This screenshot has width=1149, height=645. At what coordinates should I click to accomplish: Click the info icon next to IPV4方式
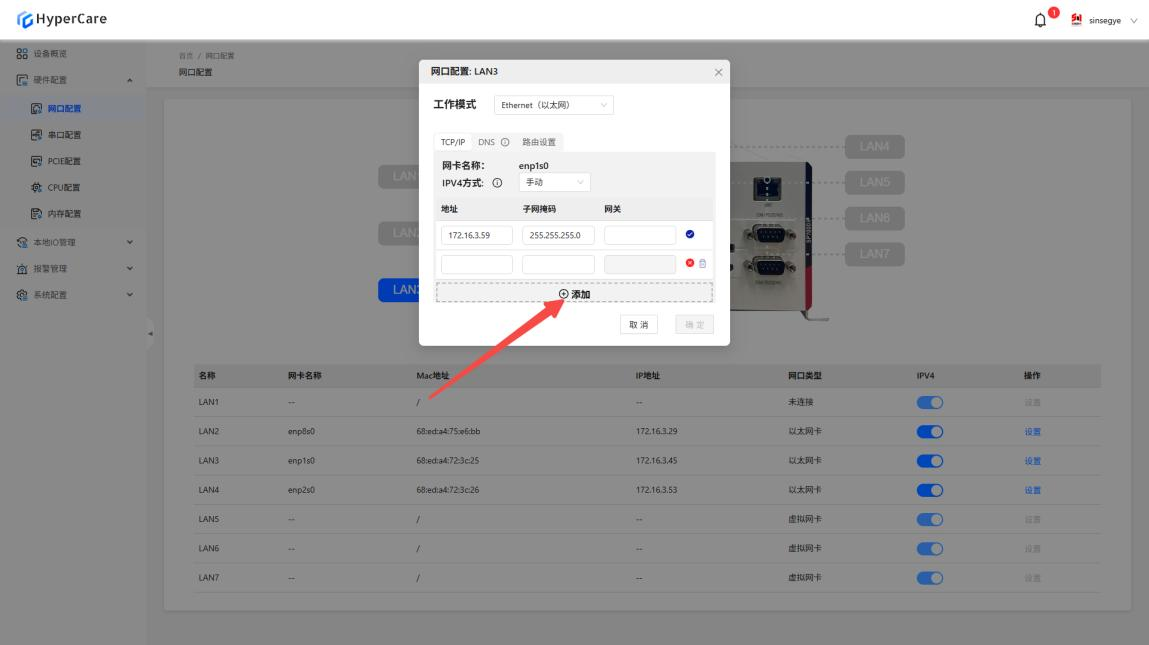pyautogui.click(x=497, y=183)
